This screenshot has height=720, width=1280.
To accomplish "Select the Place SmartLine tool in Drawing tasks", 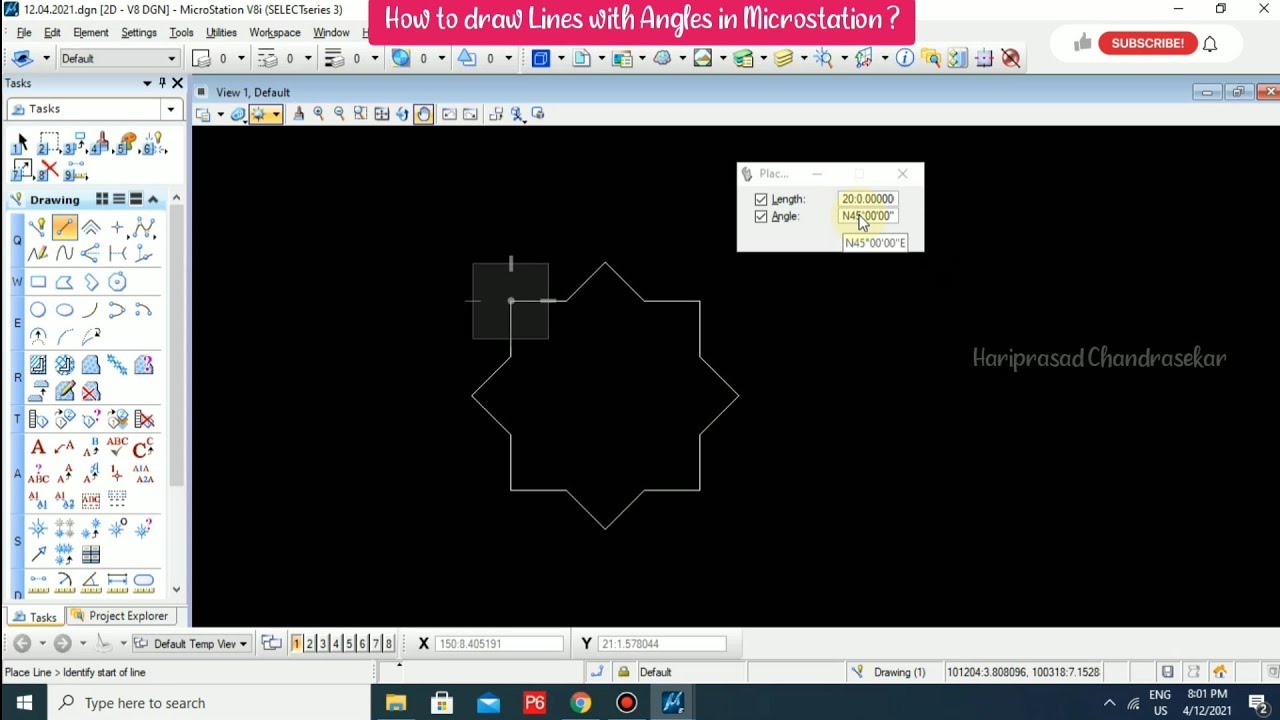I will [x=38, y=228].
